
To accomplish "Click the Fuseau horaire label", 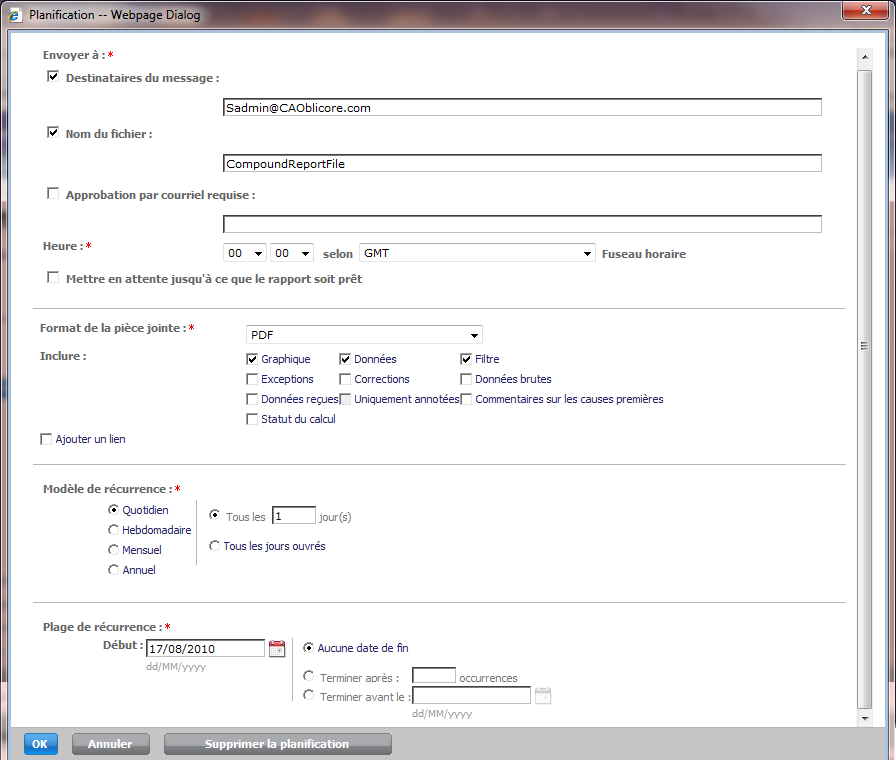I will (643, 254).
